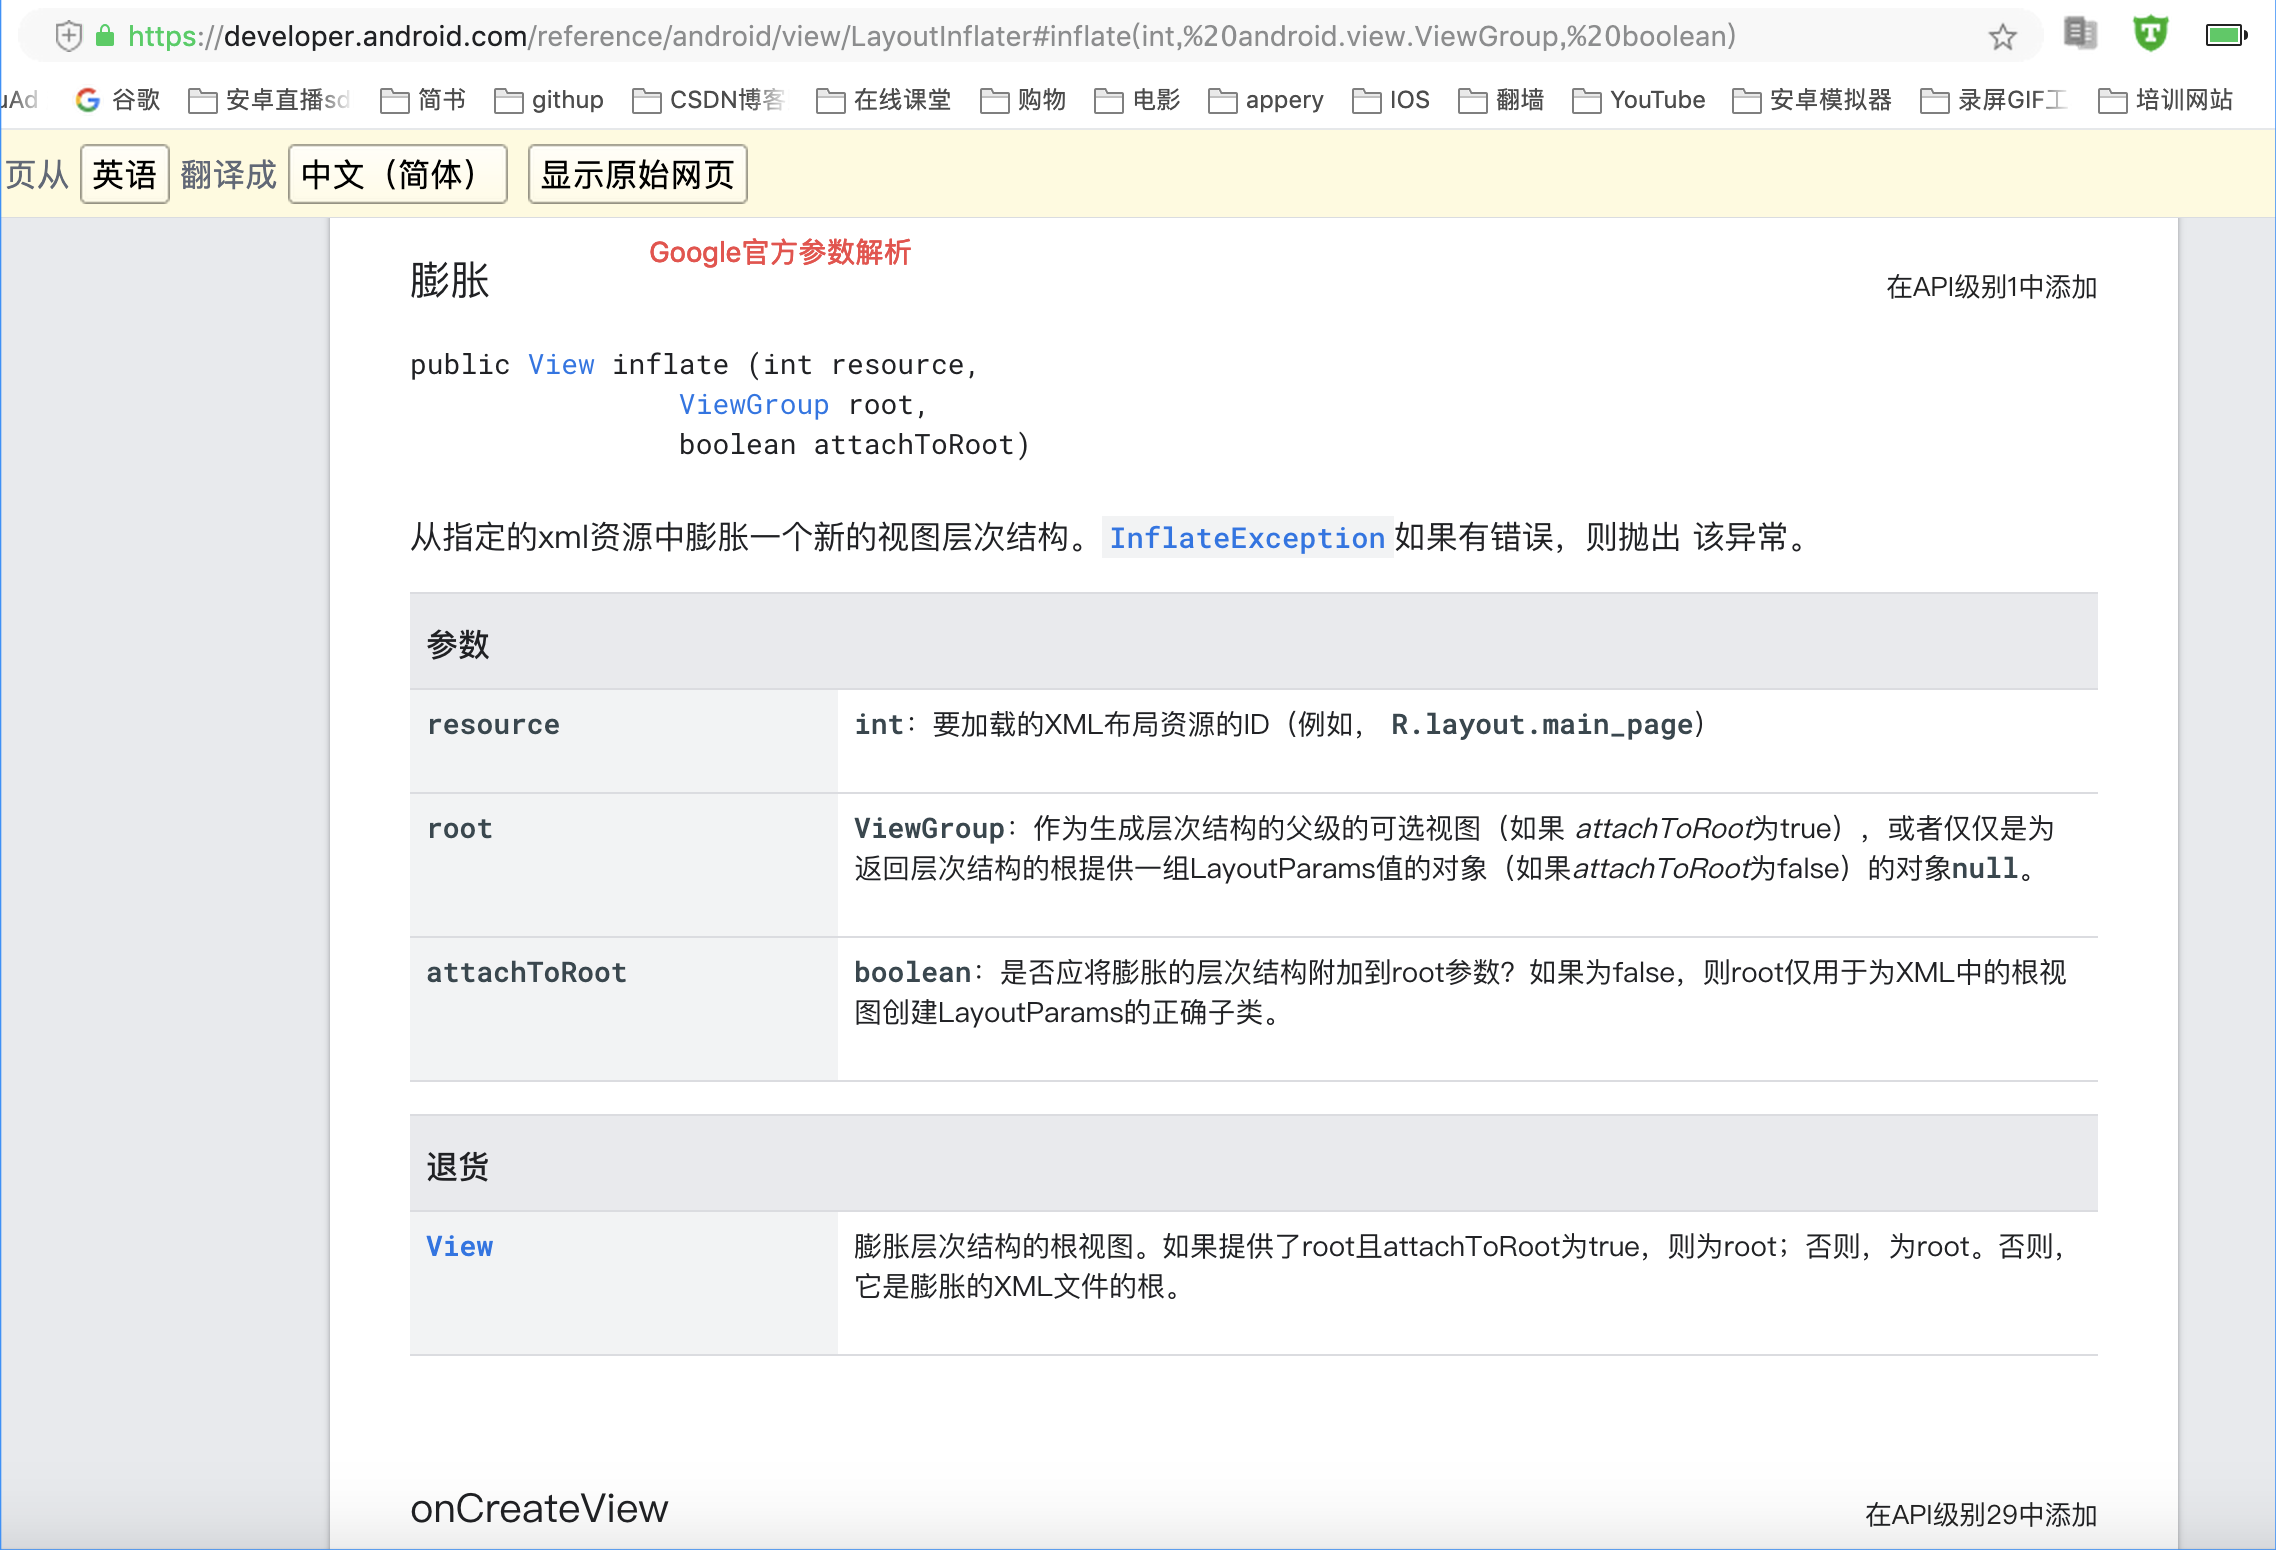Click the 显示原始网页 button
The image size is (2276, 1550).
(637, 175)
